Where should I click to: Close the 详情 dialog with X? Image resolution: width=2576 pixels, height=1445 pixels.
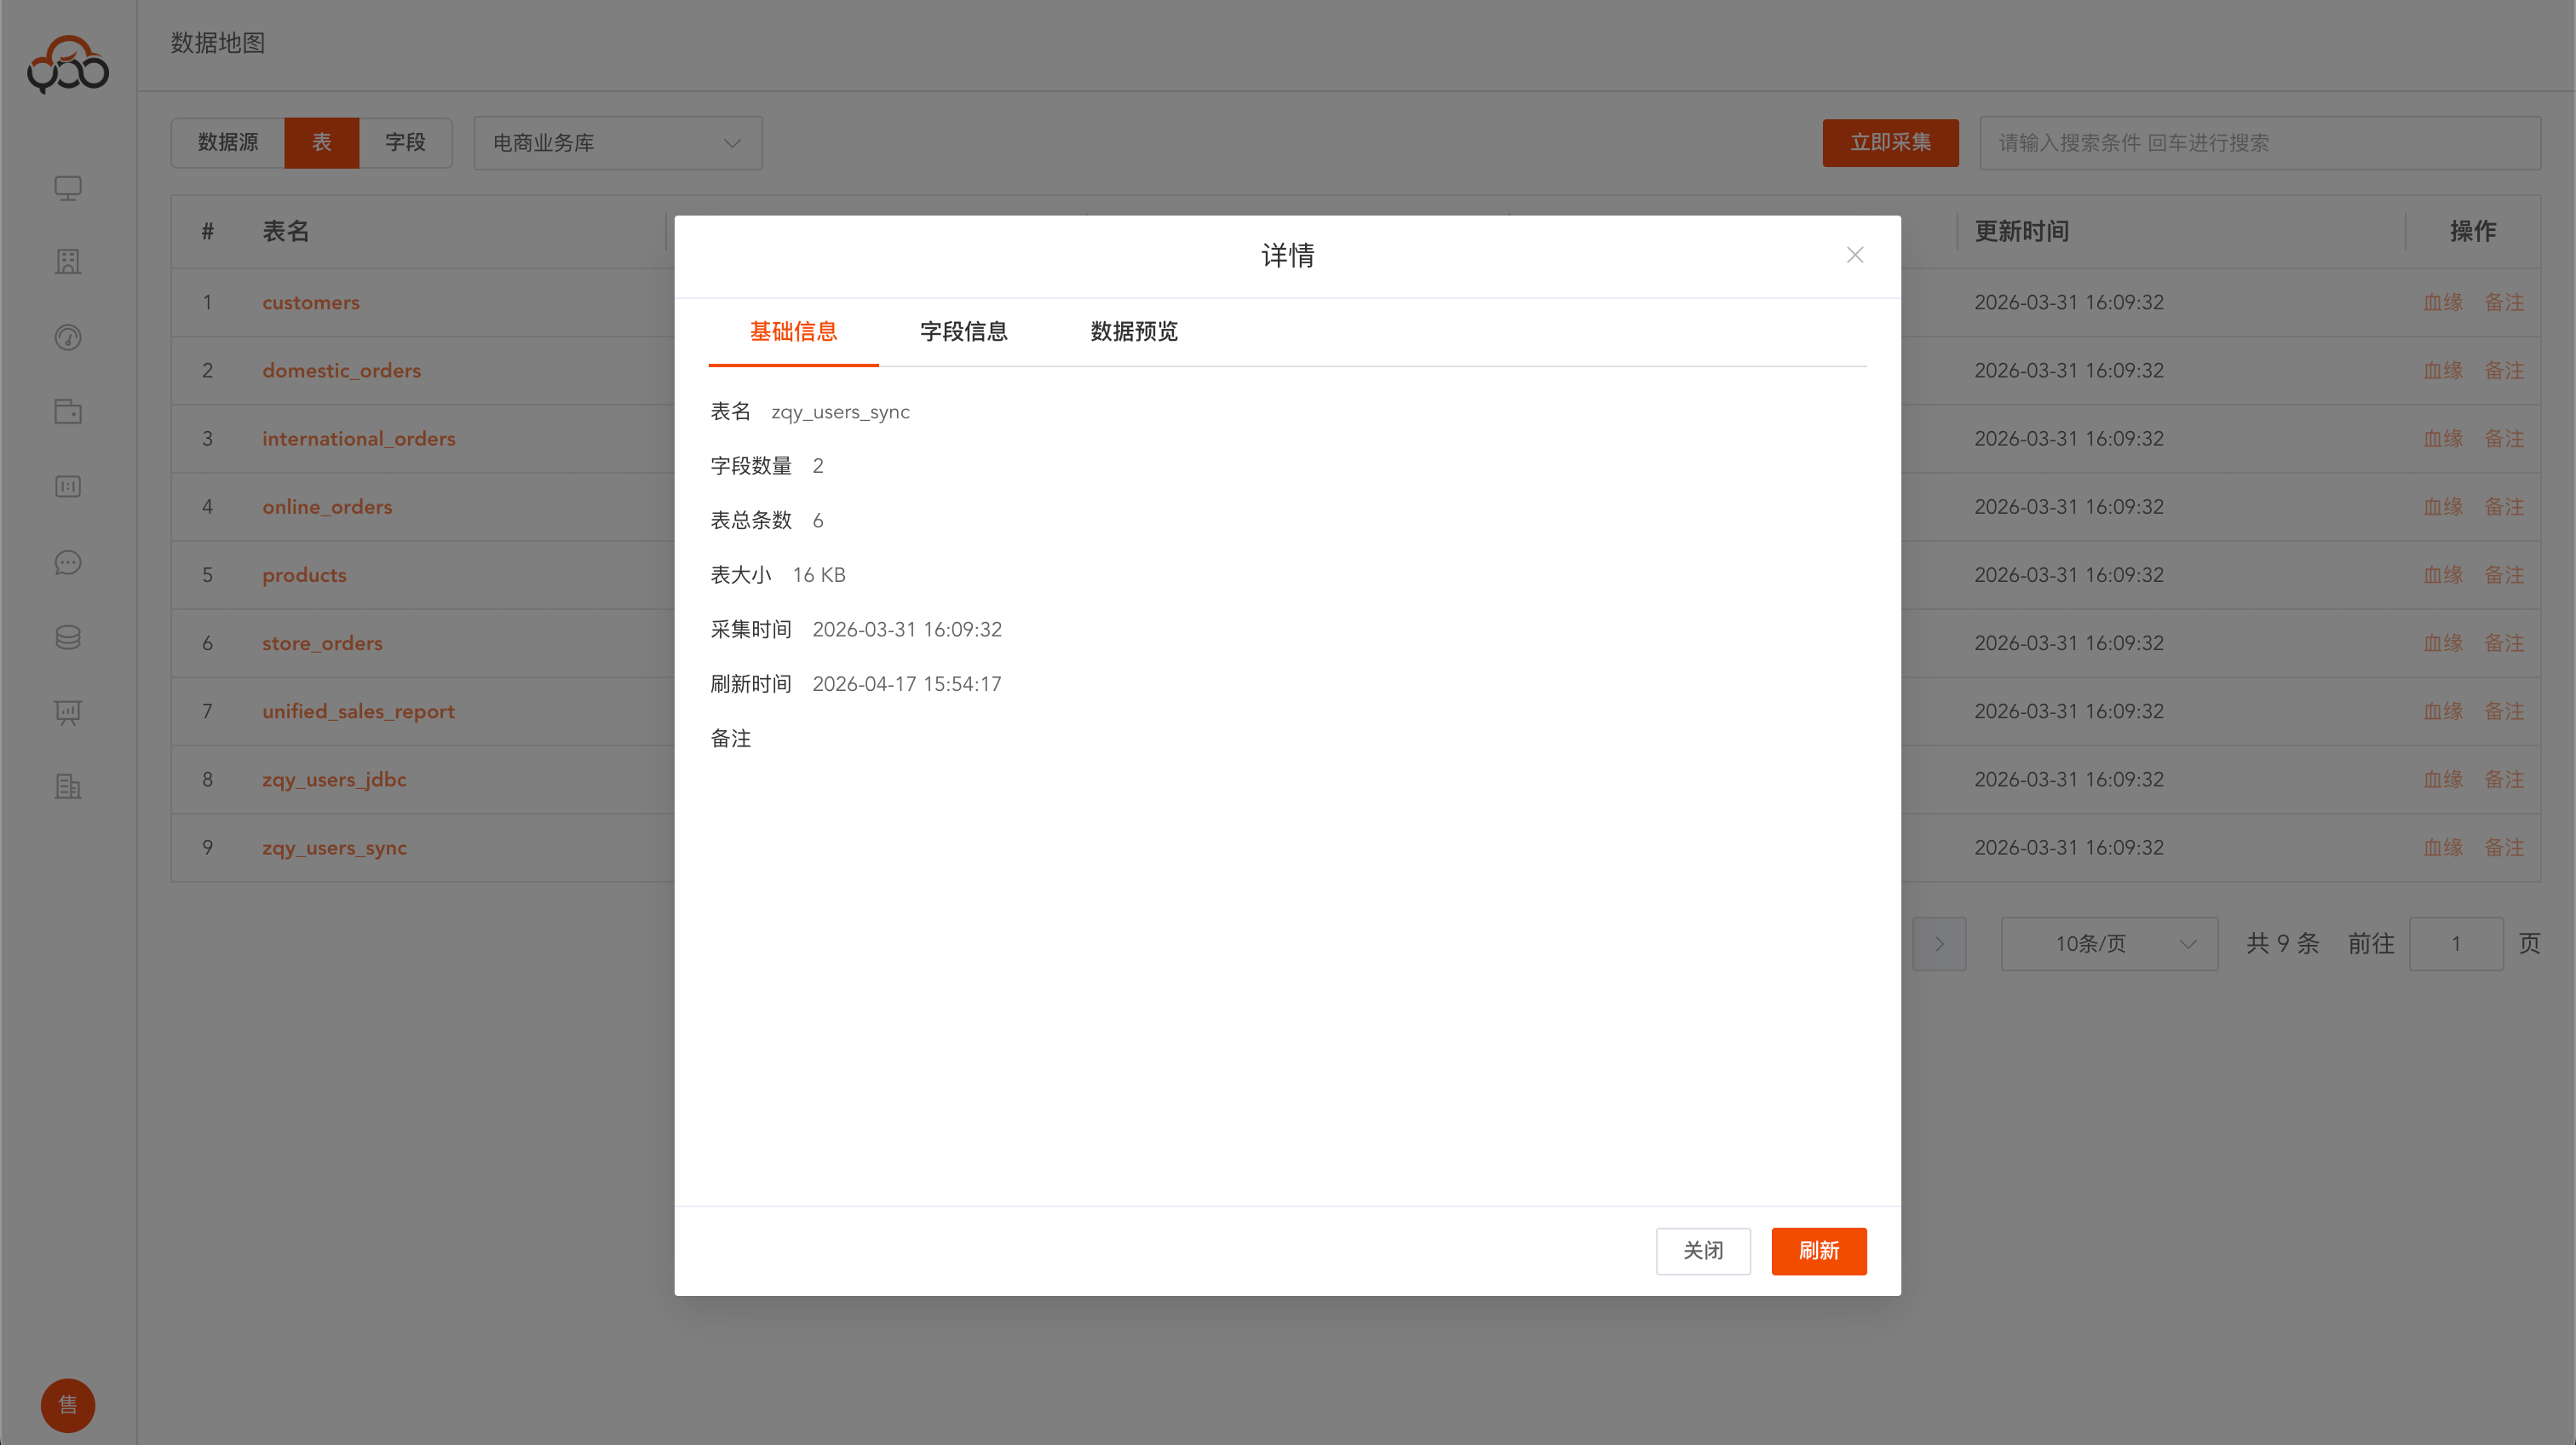[x=1854, y=255]
